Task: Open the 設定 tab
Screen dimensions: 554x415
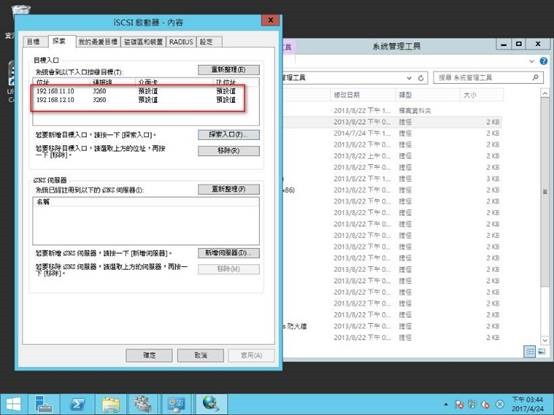Action: [x=208, y=42]
